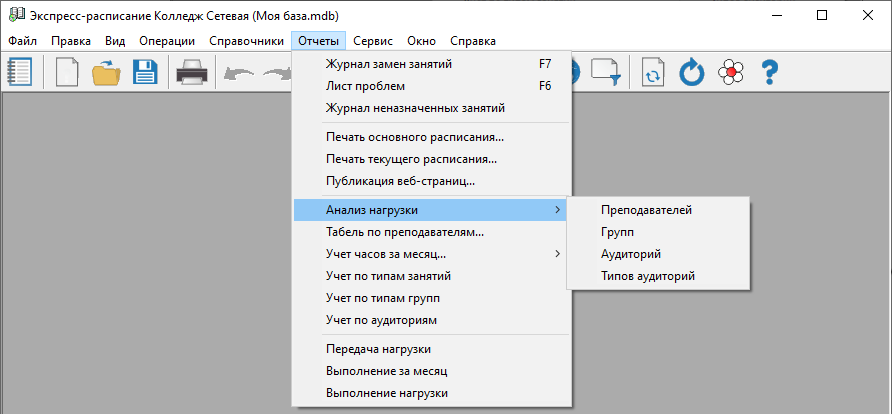Save using the floppy disk icon
Image resolution: width=892 pixels, height=414 pixels.
(x=145, y=73)
